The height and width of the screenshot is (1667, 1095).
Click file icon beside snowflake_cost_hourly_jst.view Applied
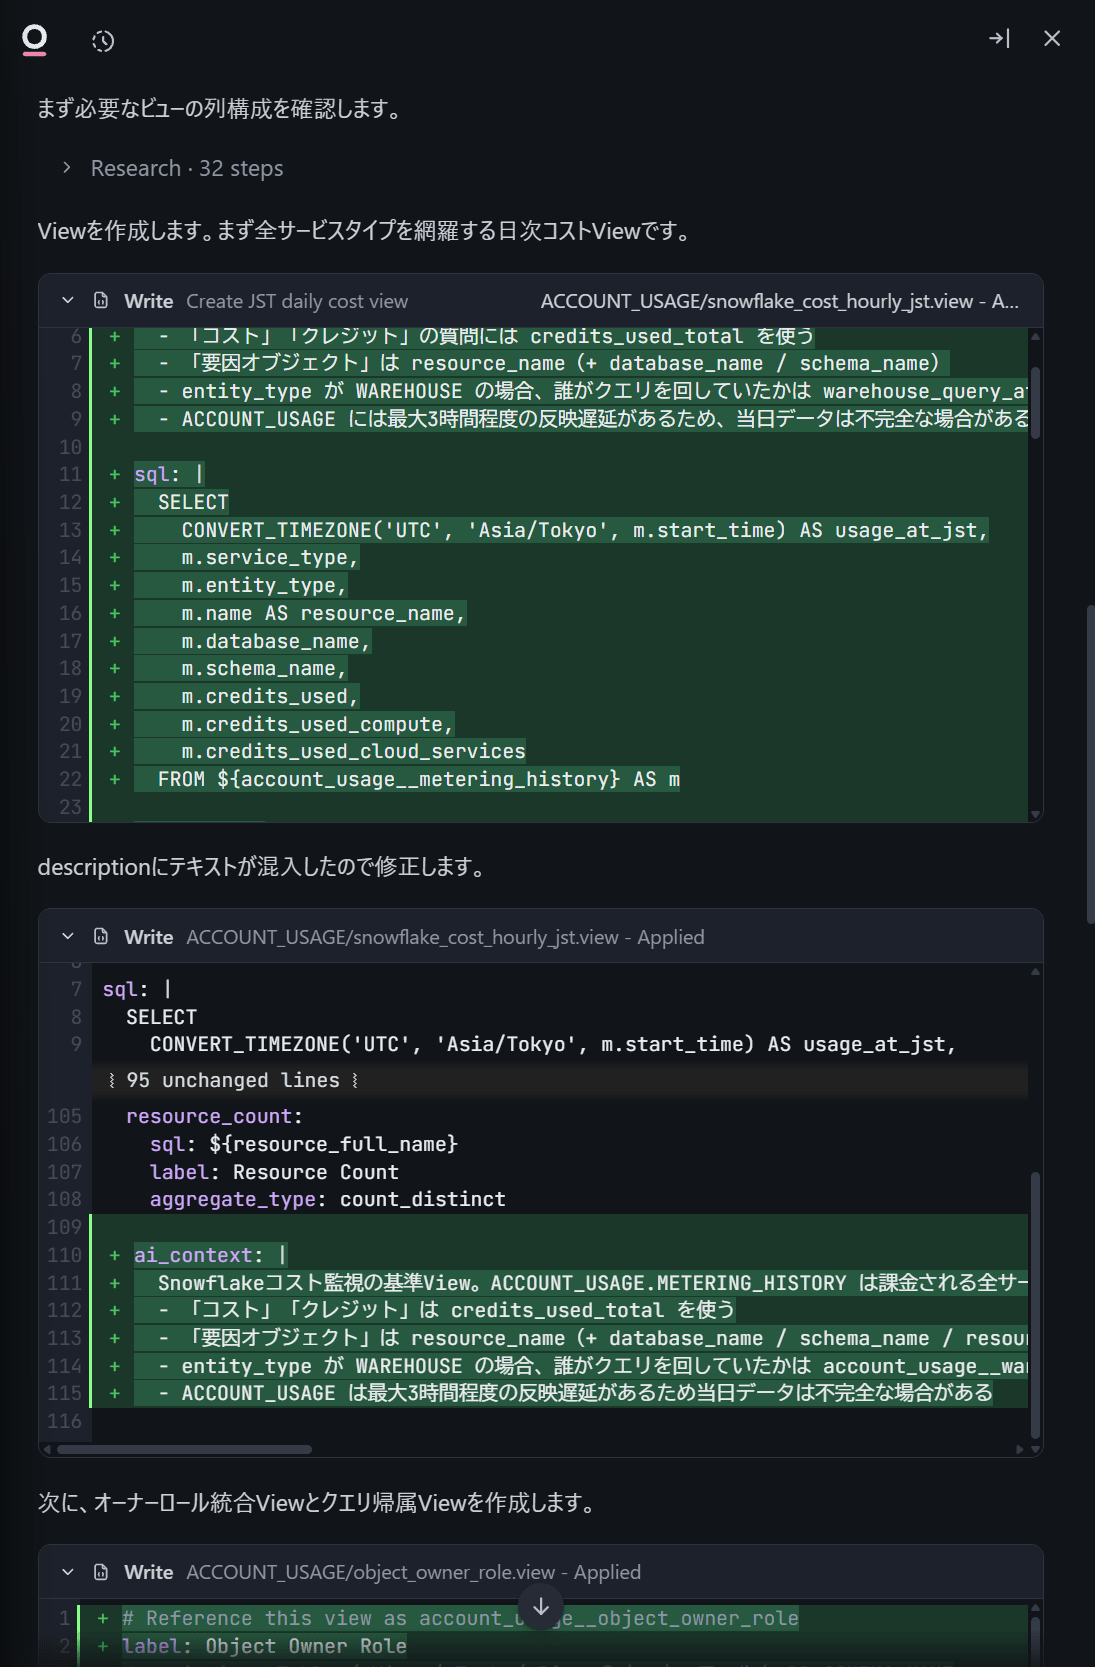pyautogui.click(x=101, y=937)
